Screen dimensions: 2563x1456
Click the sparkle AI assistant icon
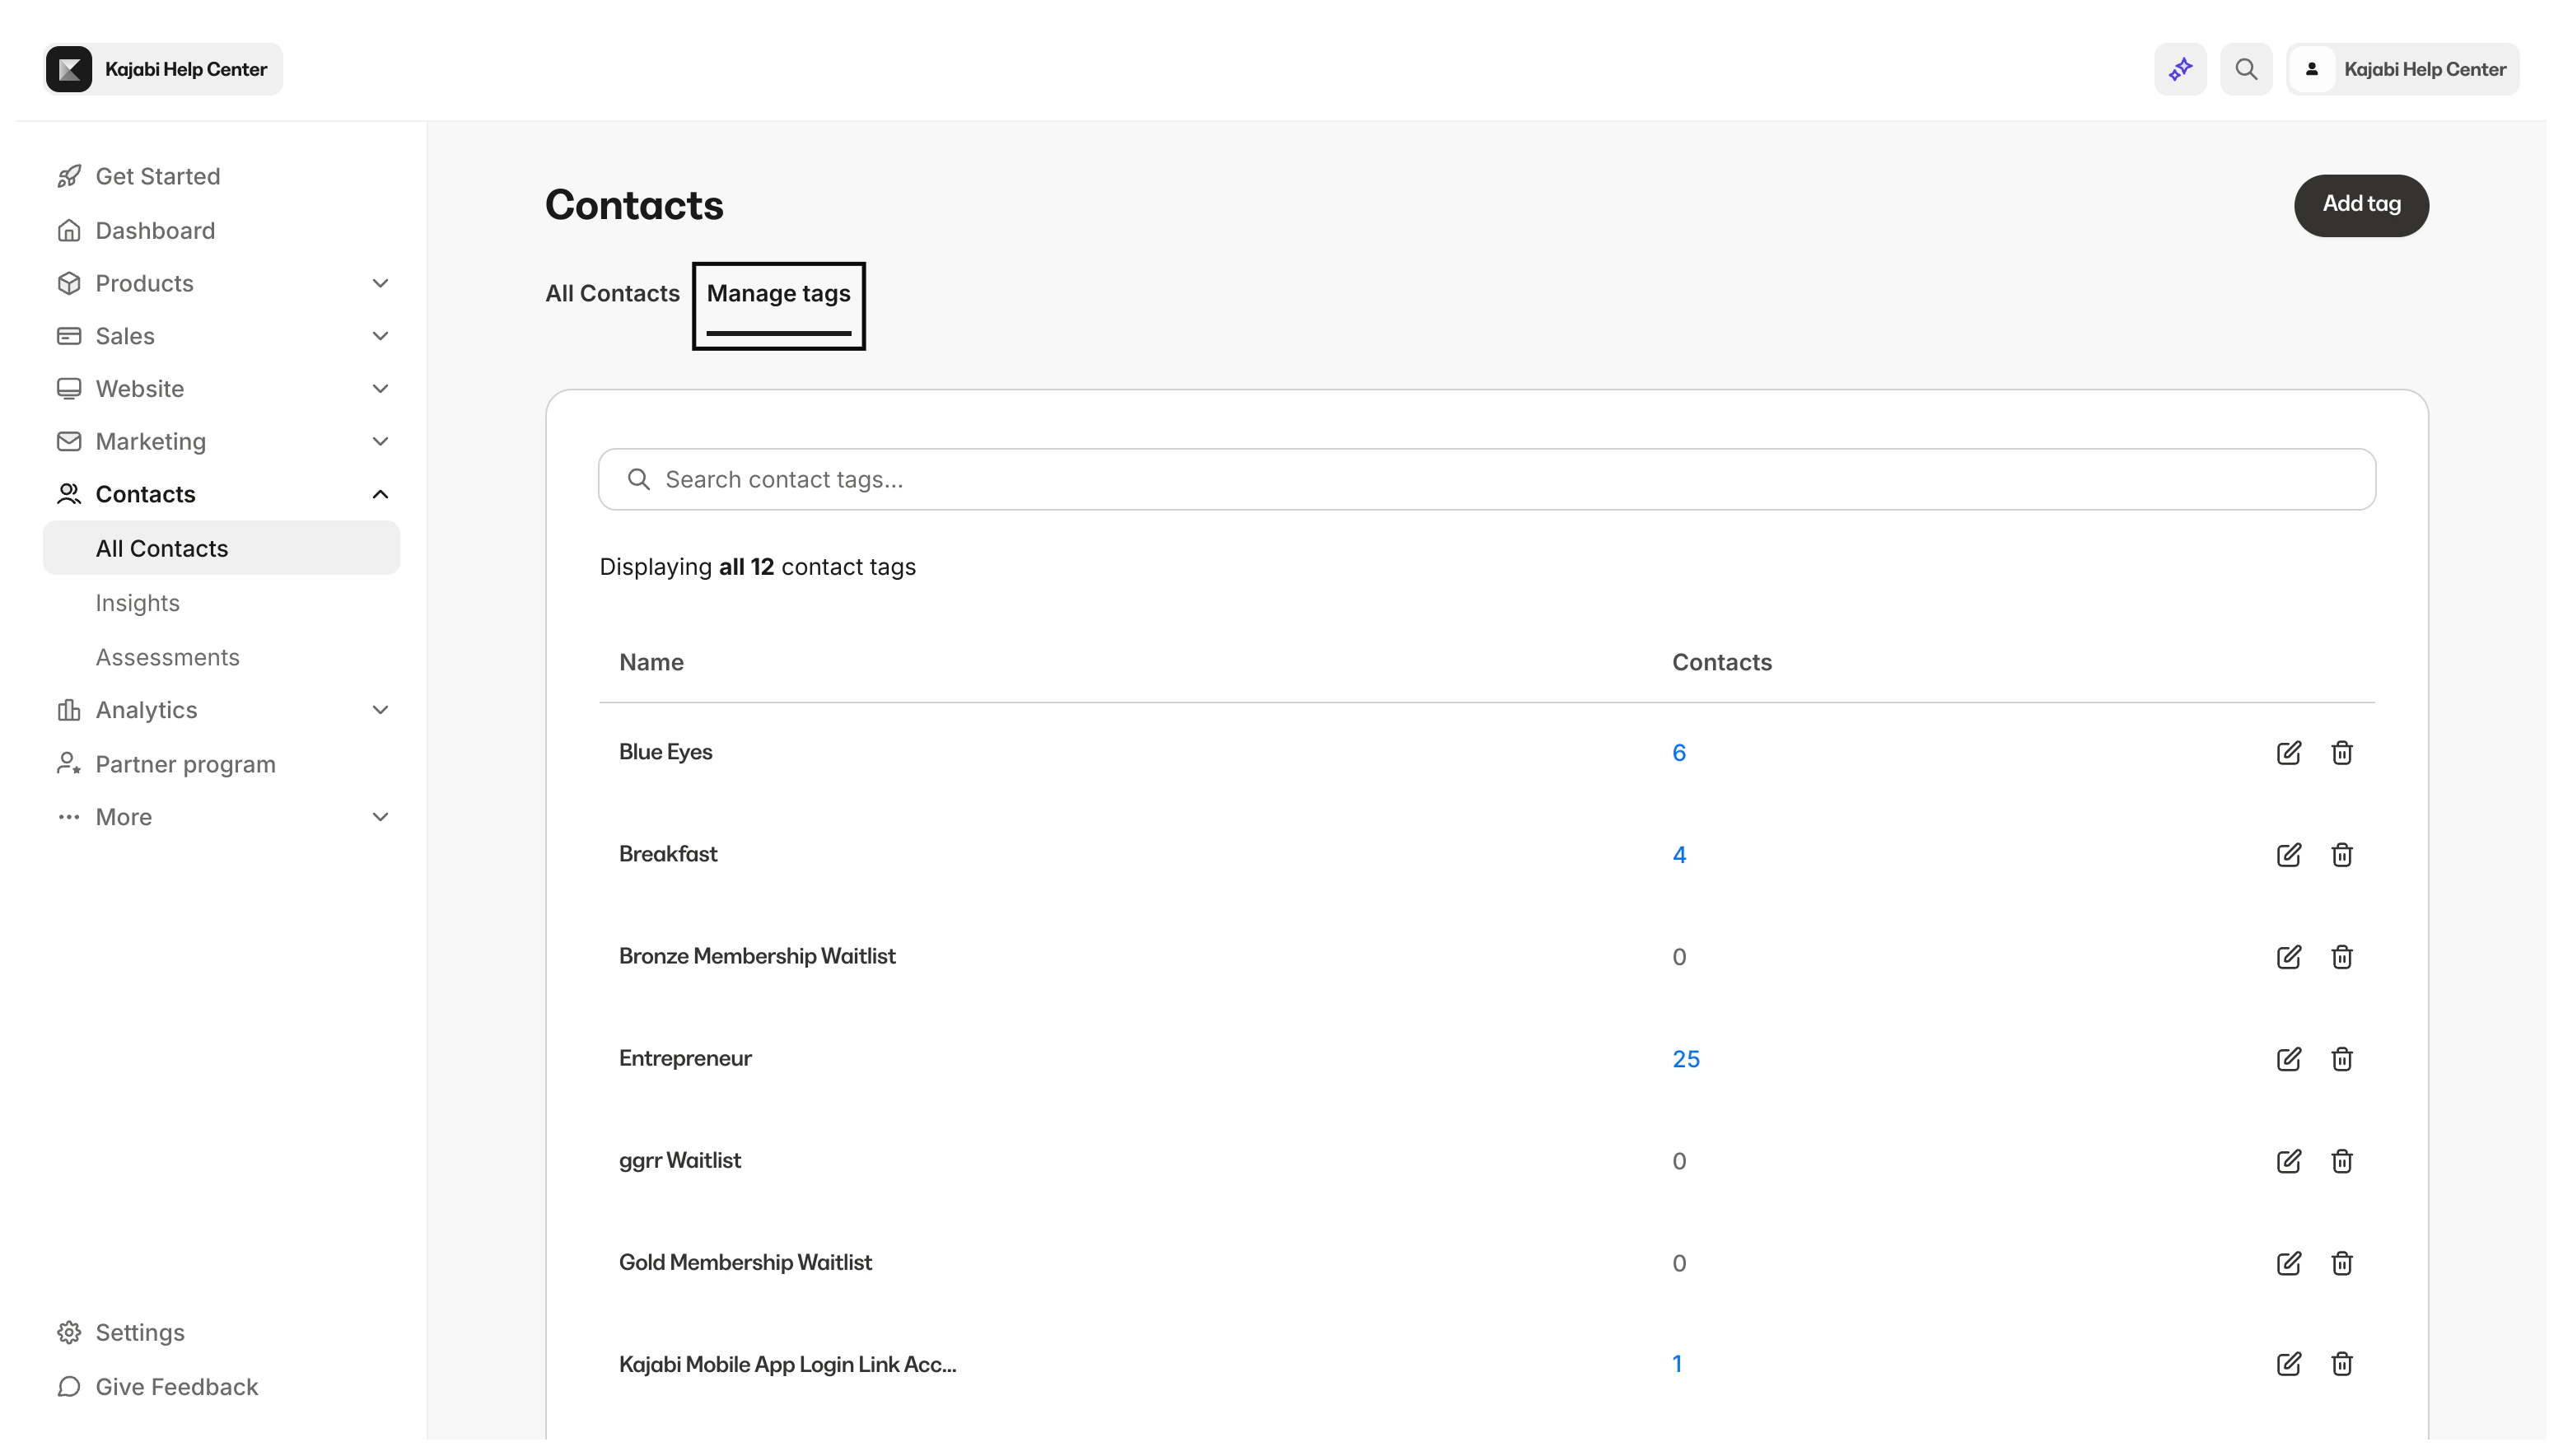coord(2180,68)
